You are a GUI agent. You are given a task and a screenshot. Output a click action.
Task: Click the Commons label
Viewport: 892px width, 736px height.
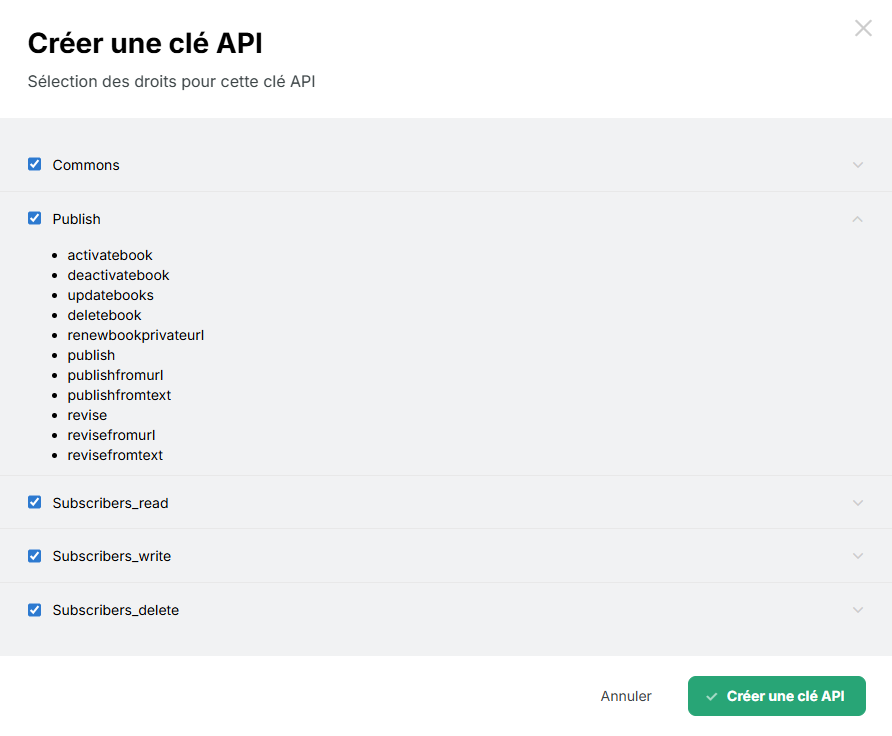tap(86, 165)
